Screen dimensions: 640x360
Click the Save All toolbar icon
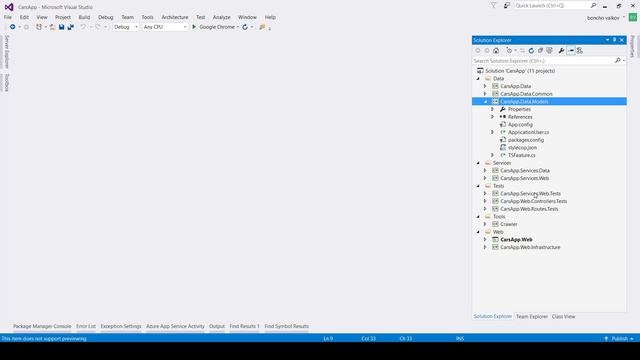pyautogui.click(x=71, y=27)
